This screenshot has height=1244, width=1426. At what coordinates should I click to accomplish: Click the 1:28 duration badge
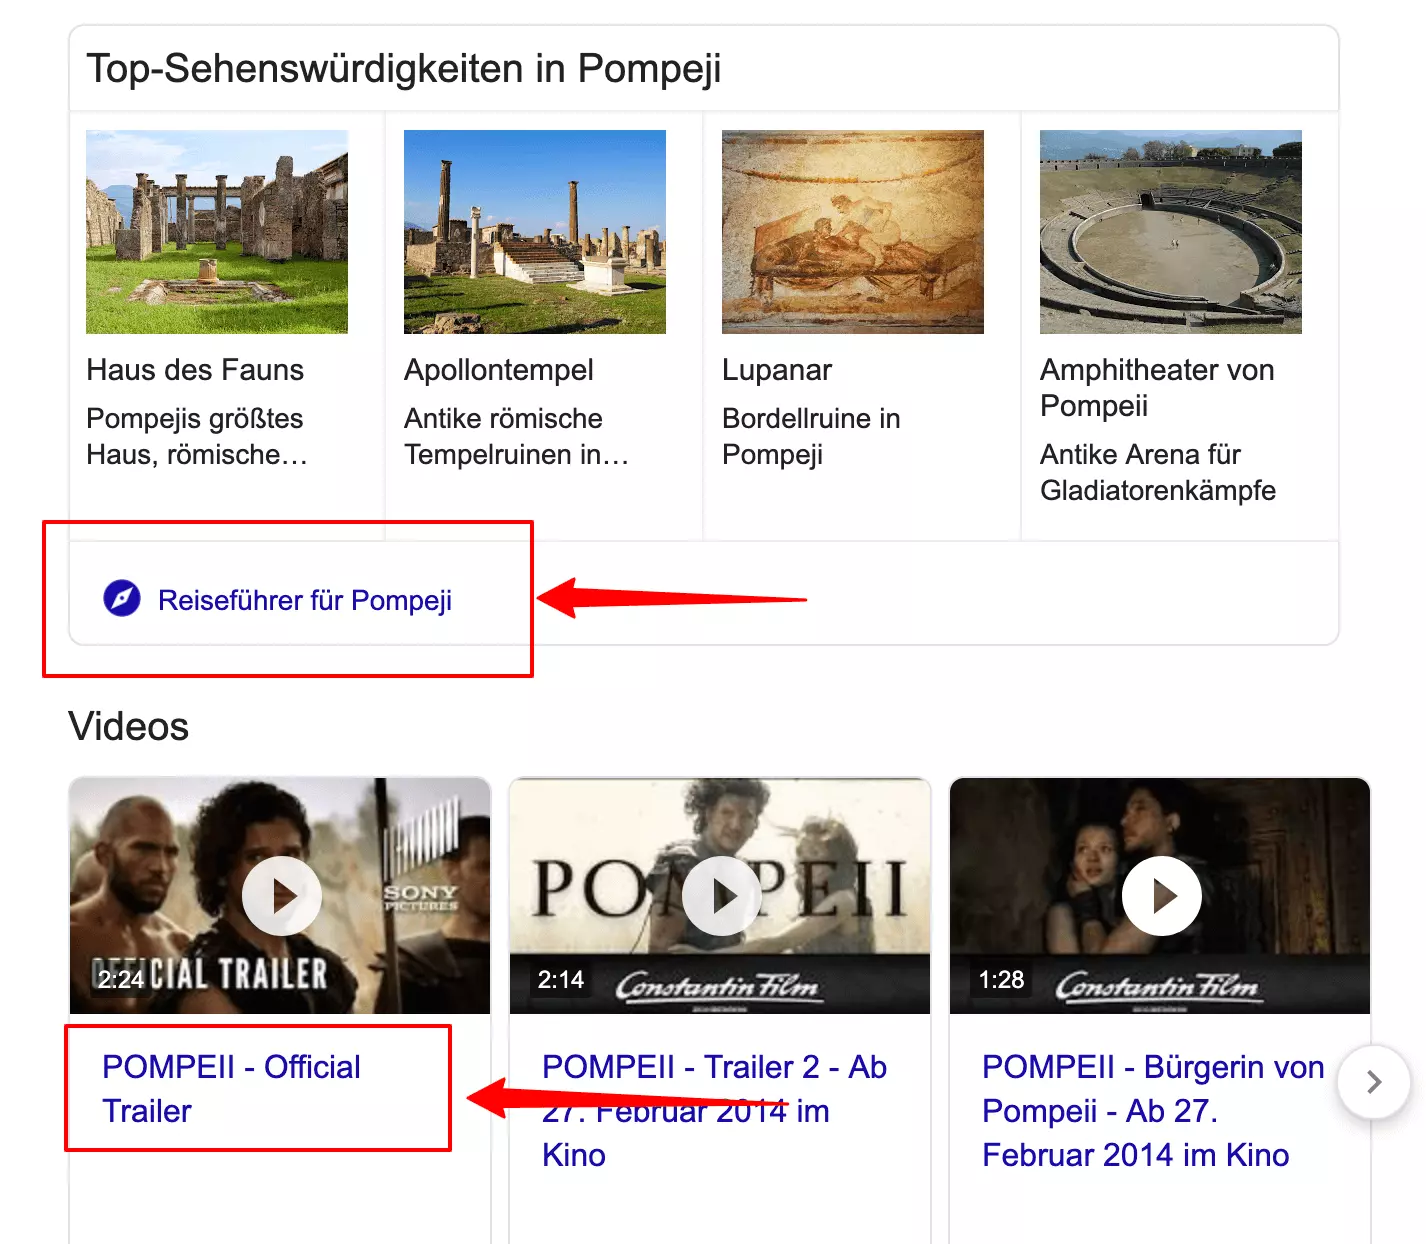pyautogui.click(x=1001, y=979)
